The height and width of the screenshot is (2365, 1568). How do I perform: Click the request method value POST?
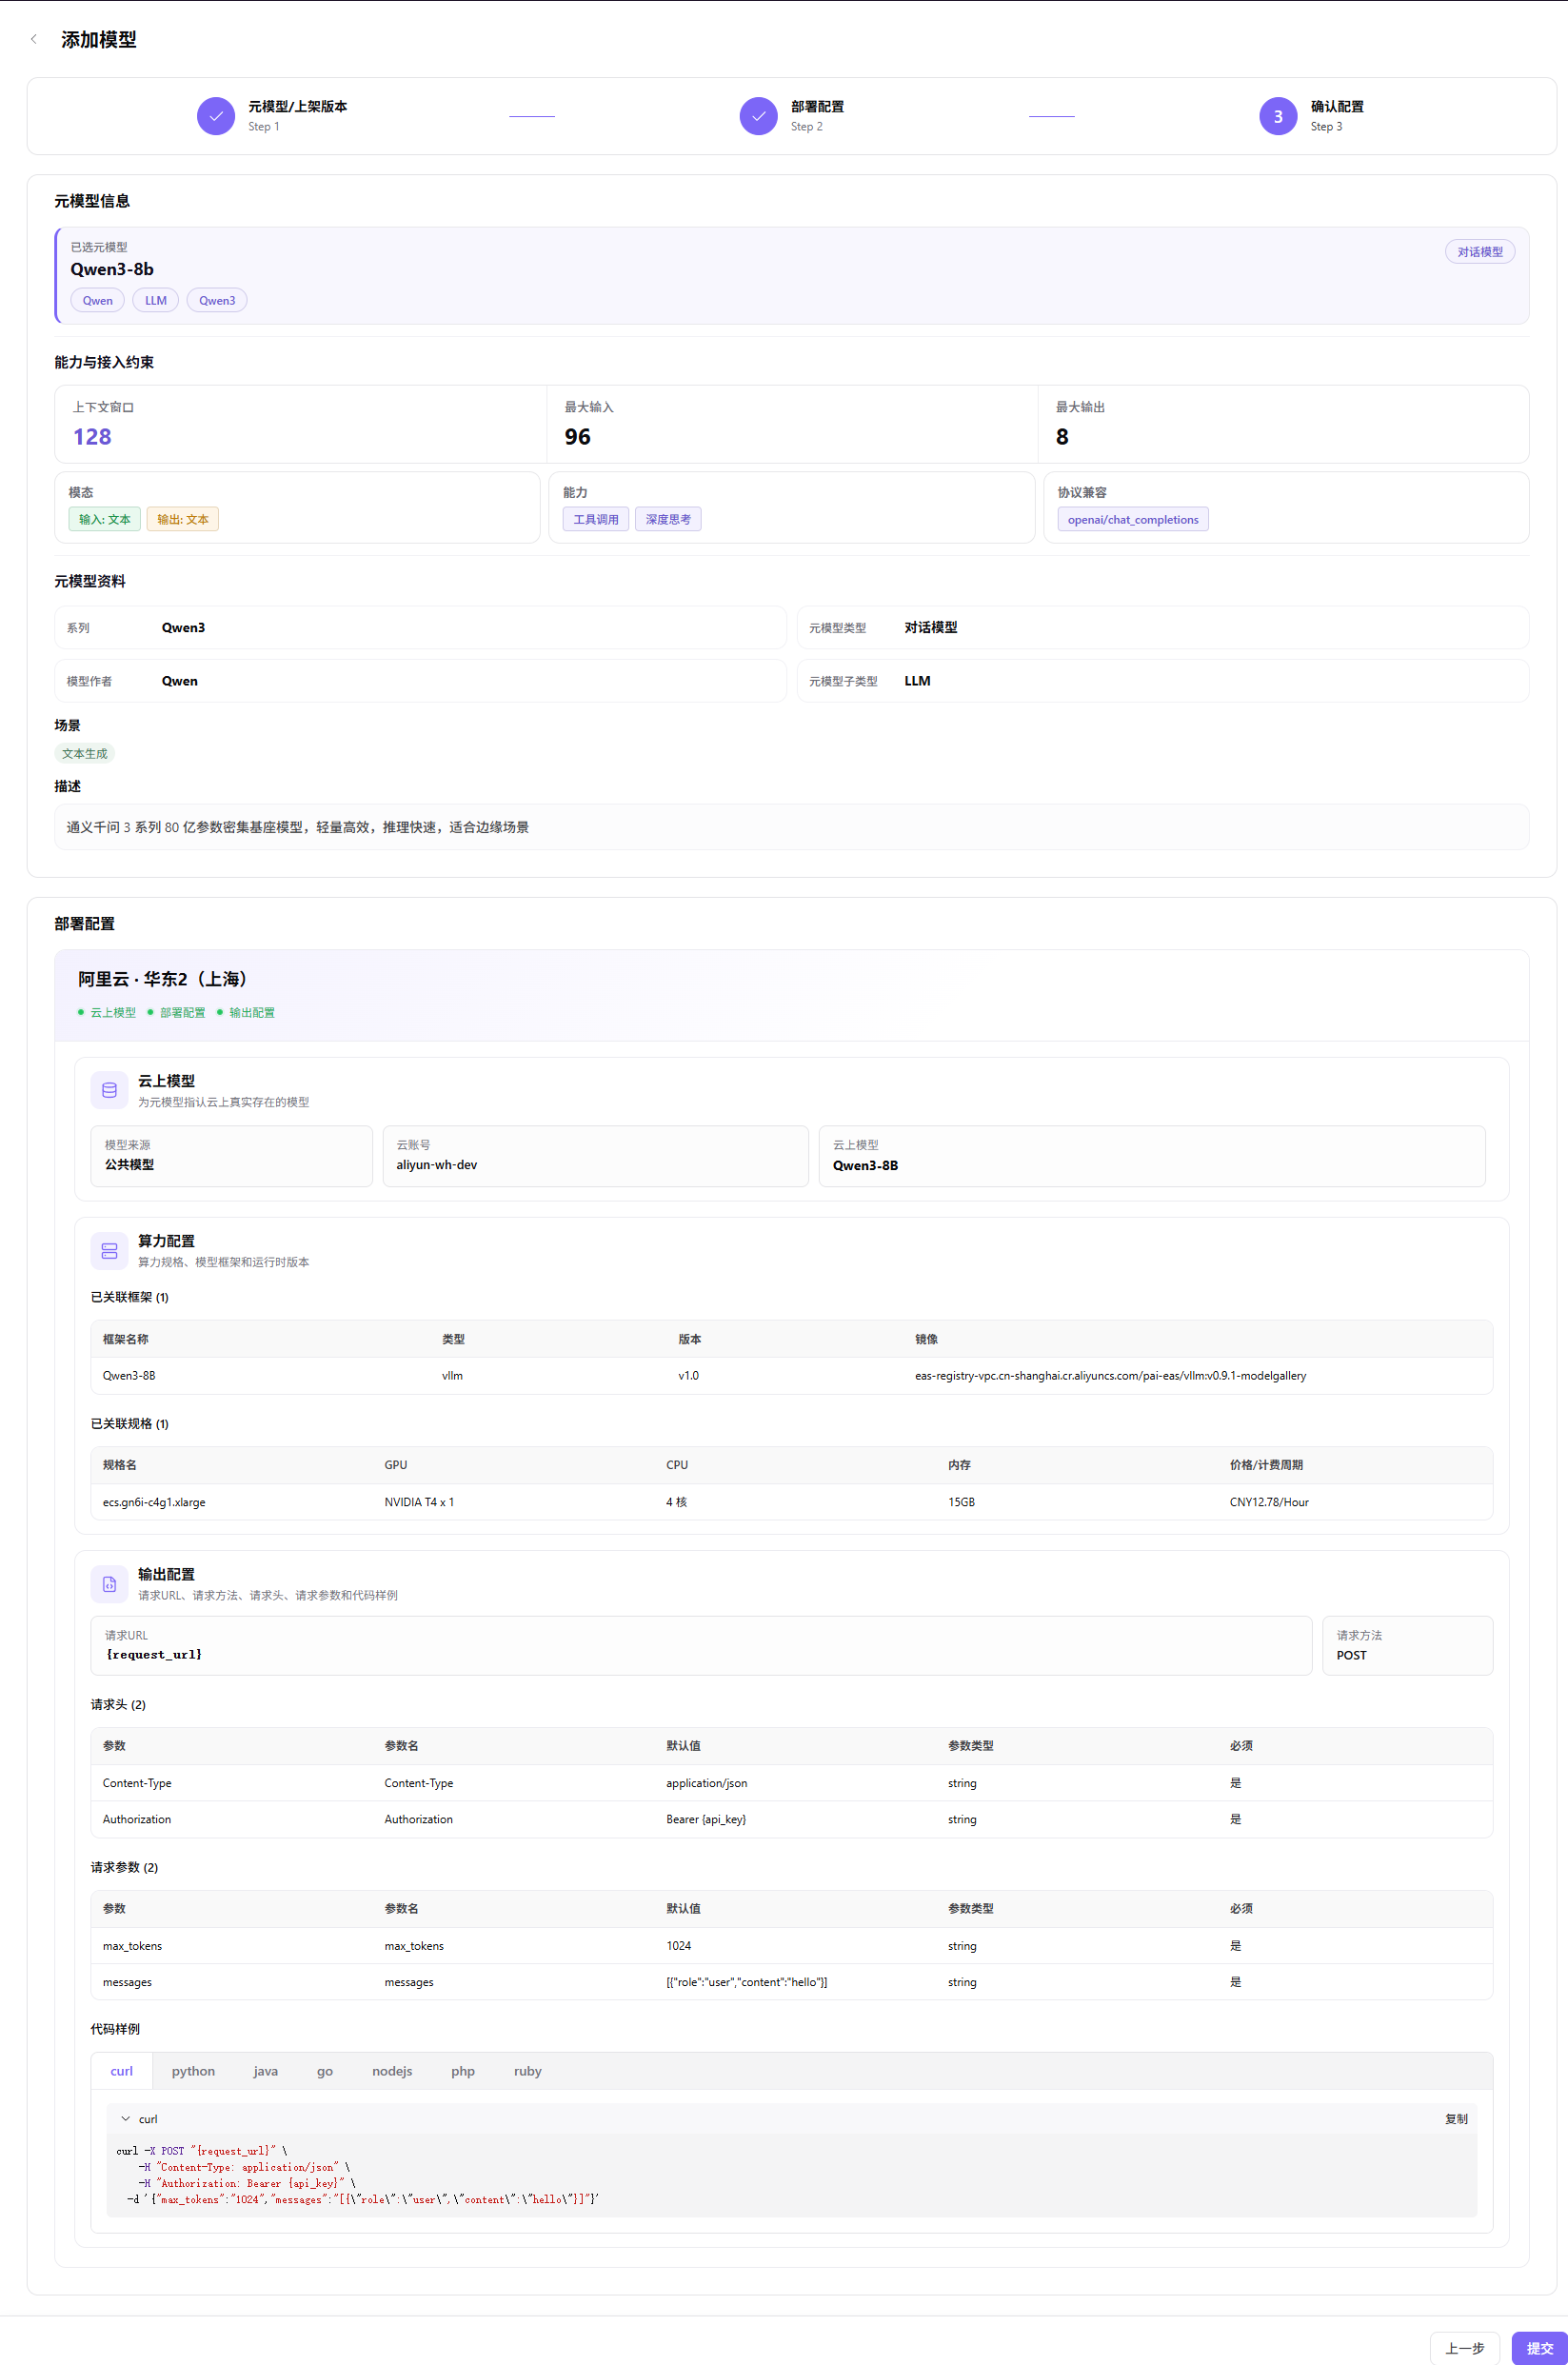(1352, 1655)
